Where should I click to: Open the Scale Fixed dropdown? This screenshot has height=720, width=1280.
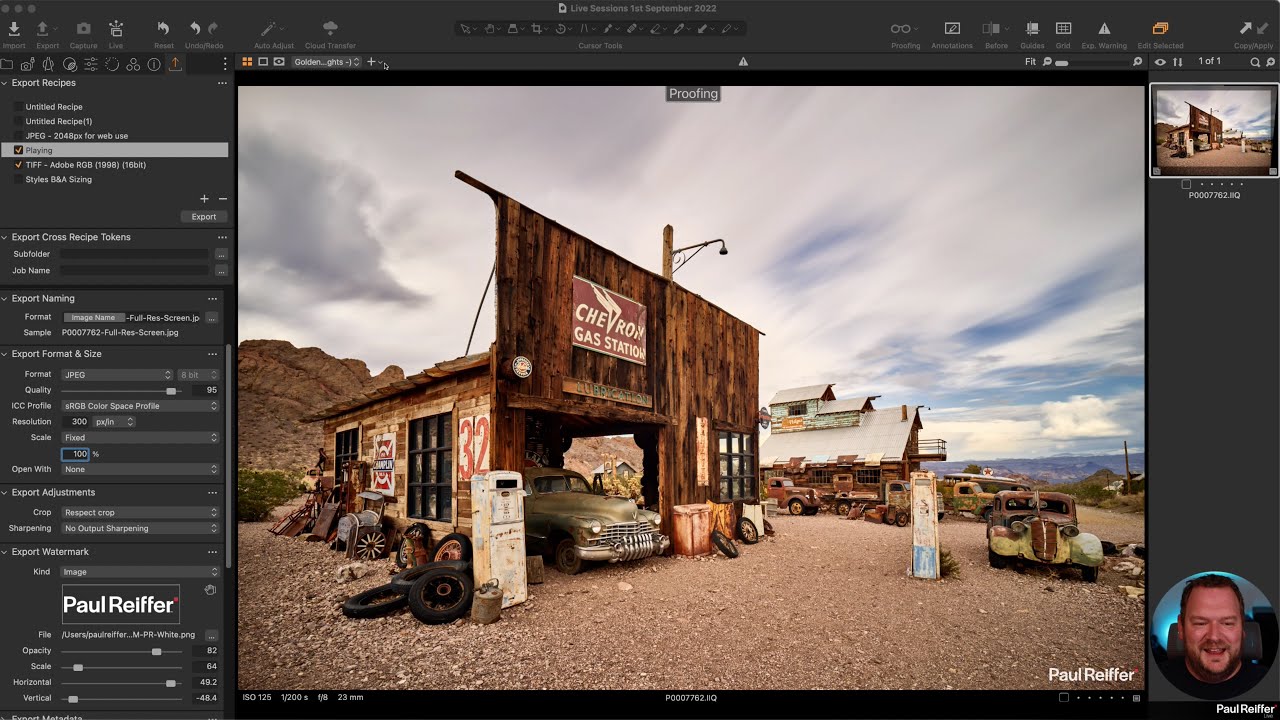(140, 437)
